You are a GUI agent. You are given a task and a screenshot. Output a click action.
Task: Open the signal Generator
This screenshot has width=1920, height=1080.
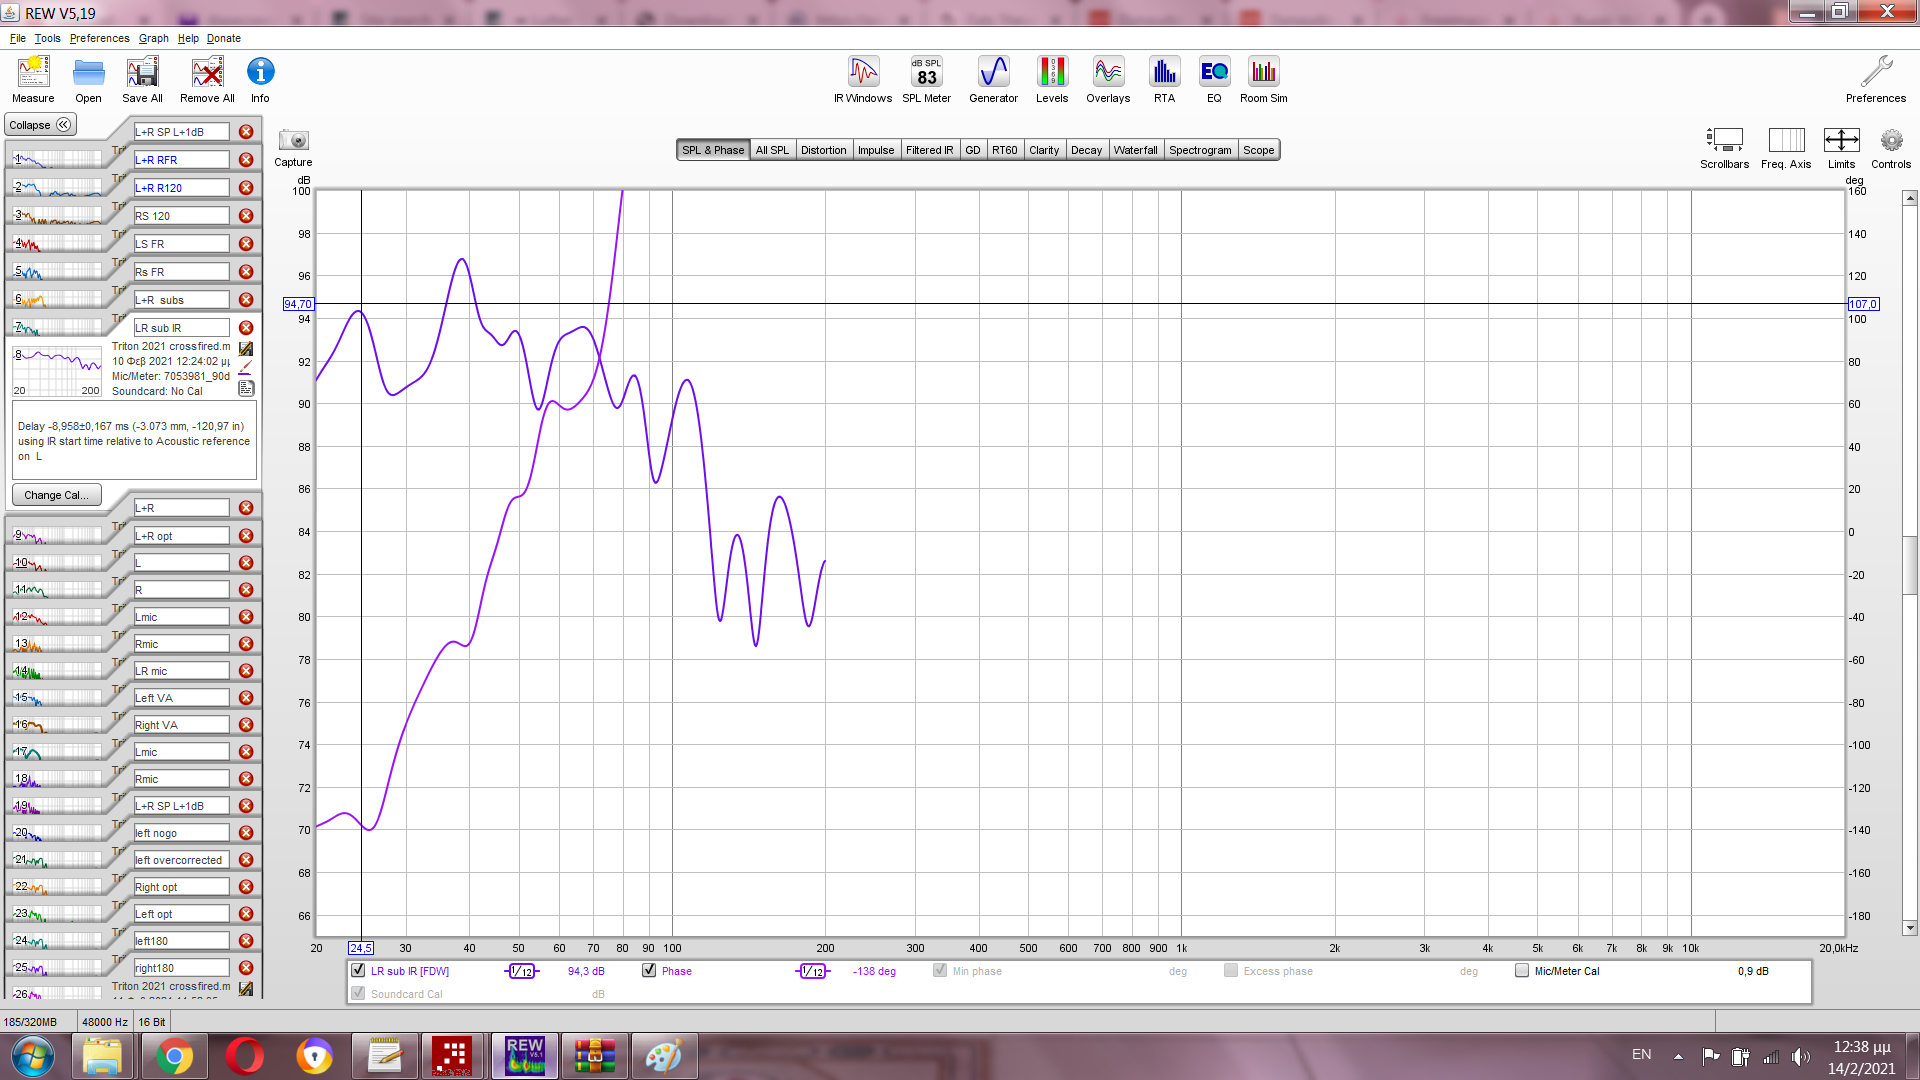[x=993, y=72]
